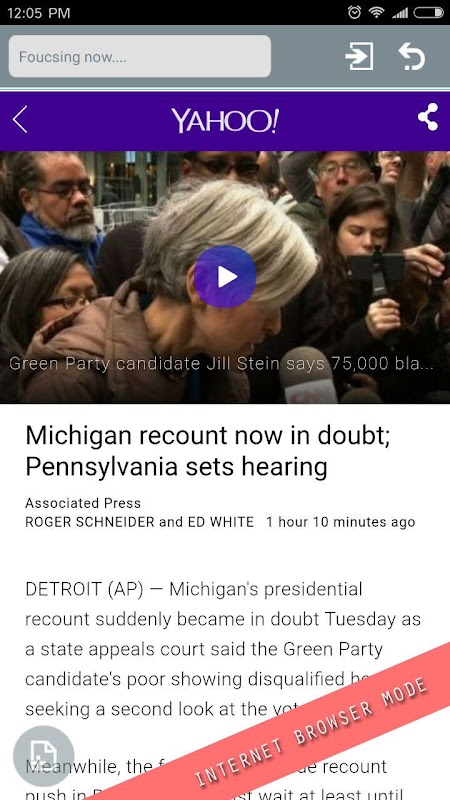The image size is (450, 800).
Task: Tap the video caption about Jill Stein
Action: click(222, 364)
